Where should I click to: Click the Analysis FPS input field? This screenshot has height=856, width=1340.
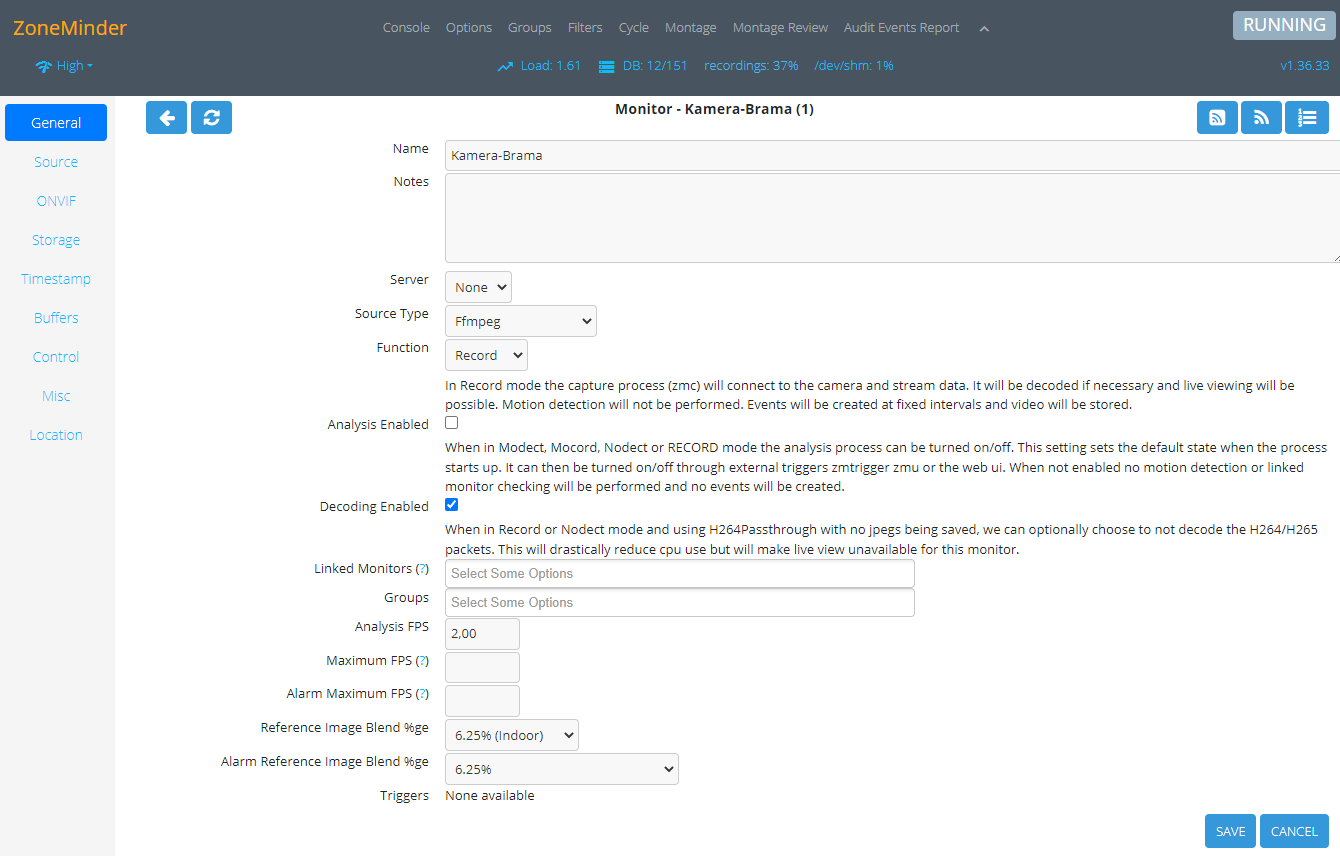click(482, 634)
